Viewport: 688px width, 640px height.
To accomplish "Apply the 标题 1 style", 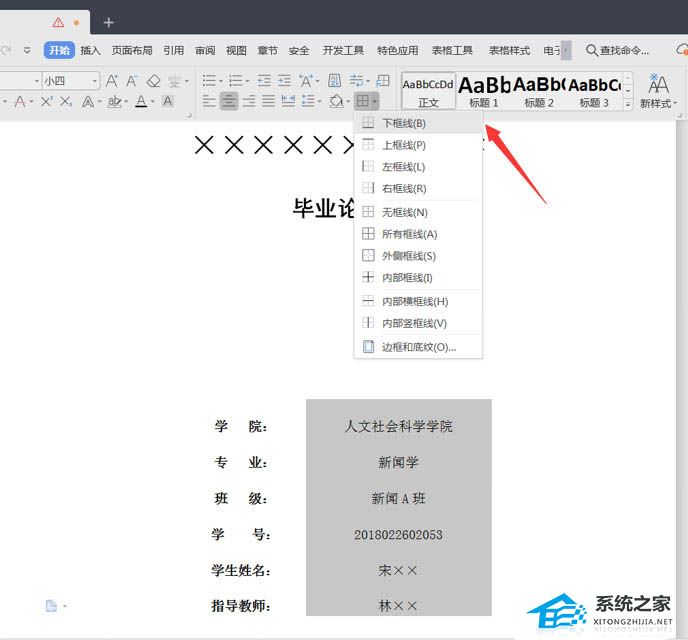I will pos(484,91).
